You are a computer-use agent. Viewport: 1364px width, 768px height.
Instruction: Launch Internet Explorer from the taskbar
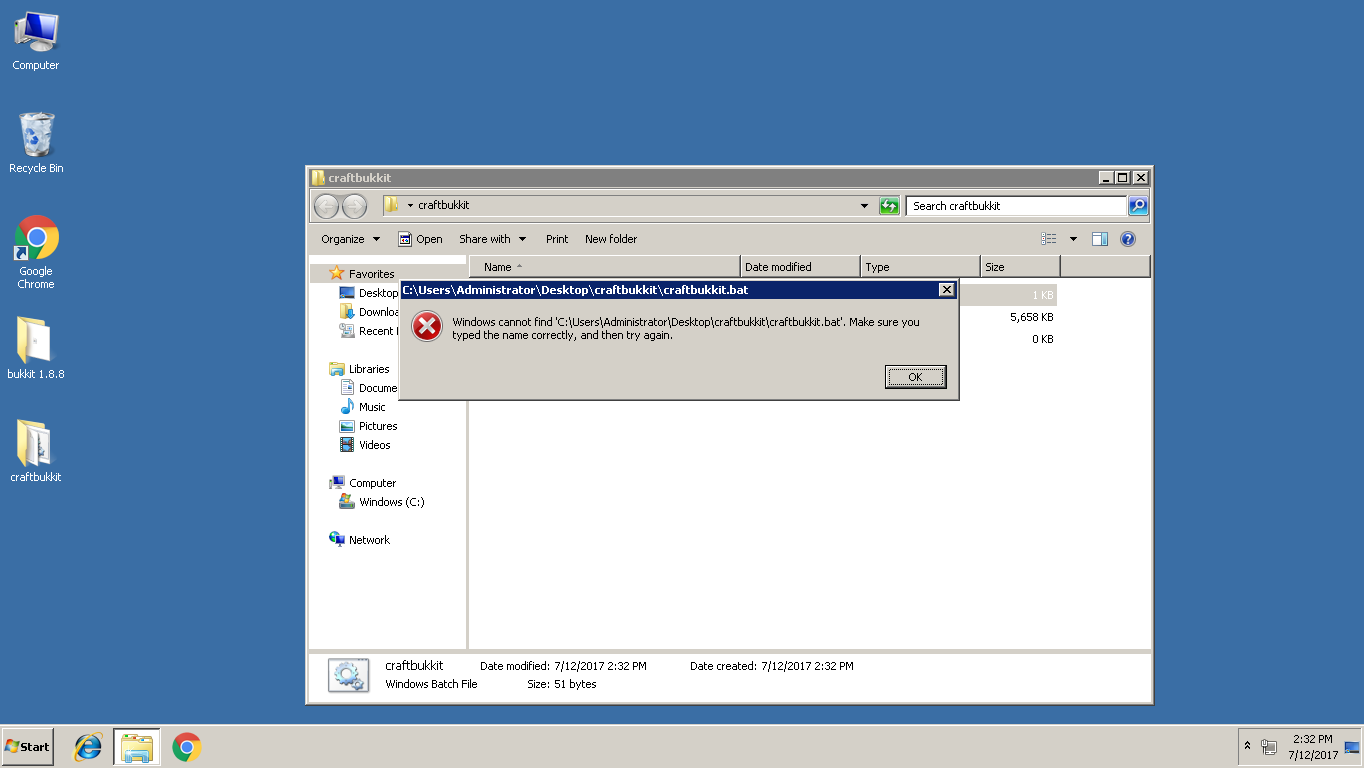click(x=88, y=747)
